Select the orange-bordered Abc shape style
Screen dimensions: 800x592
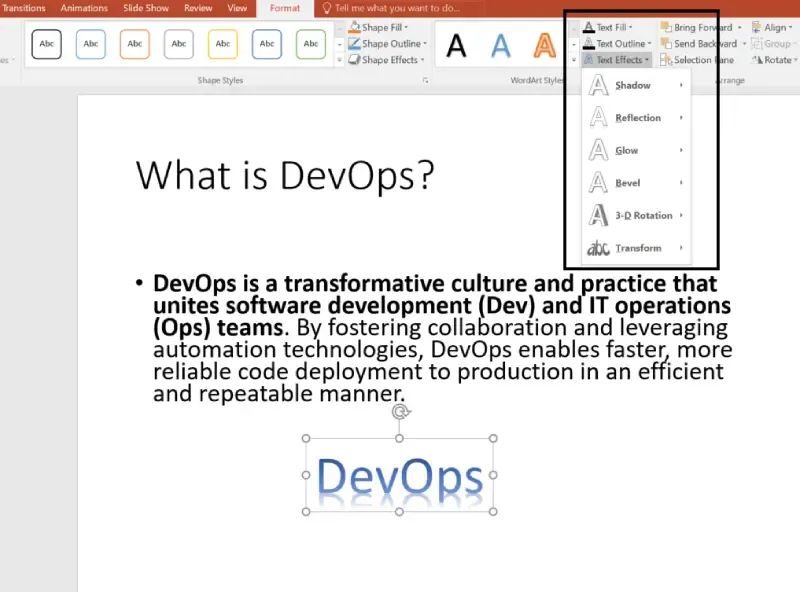(135, 44)
